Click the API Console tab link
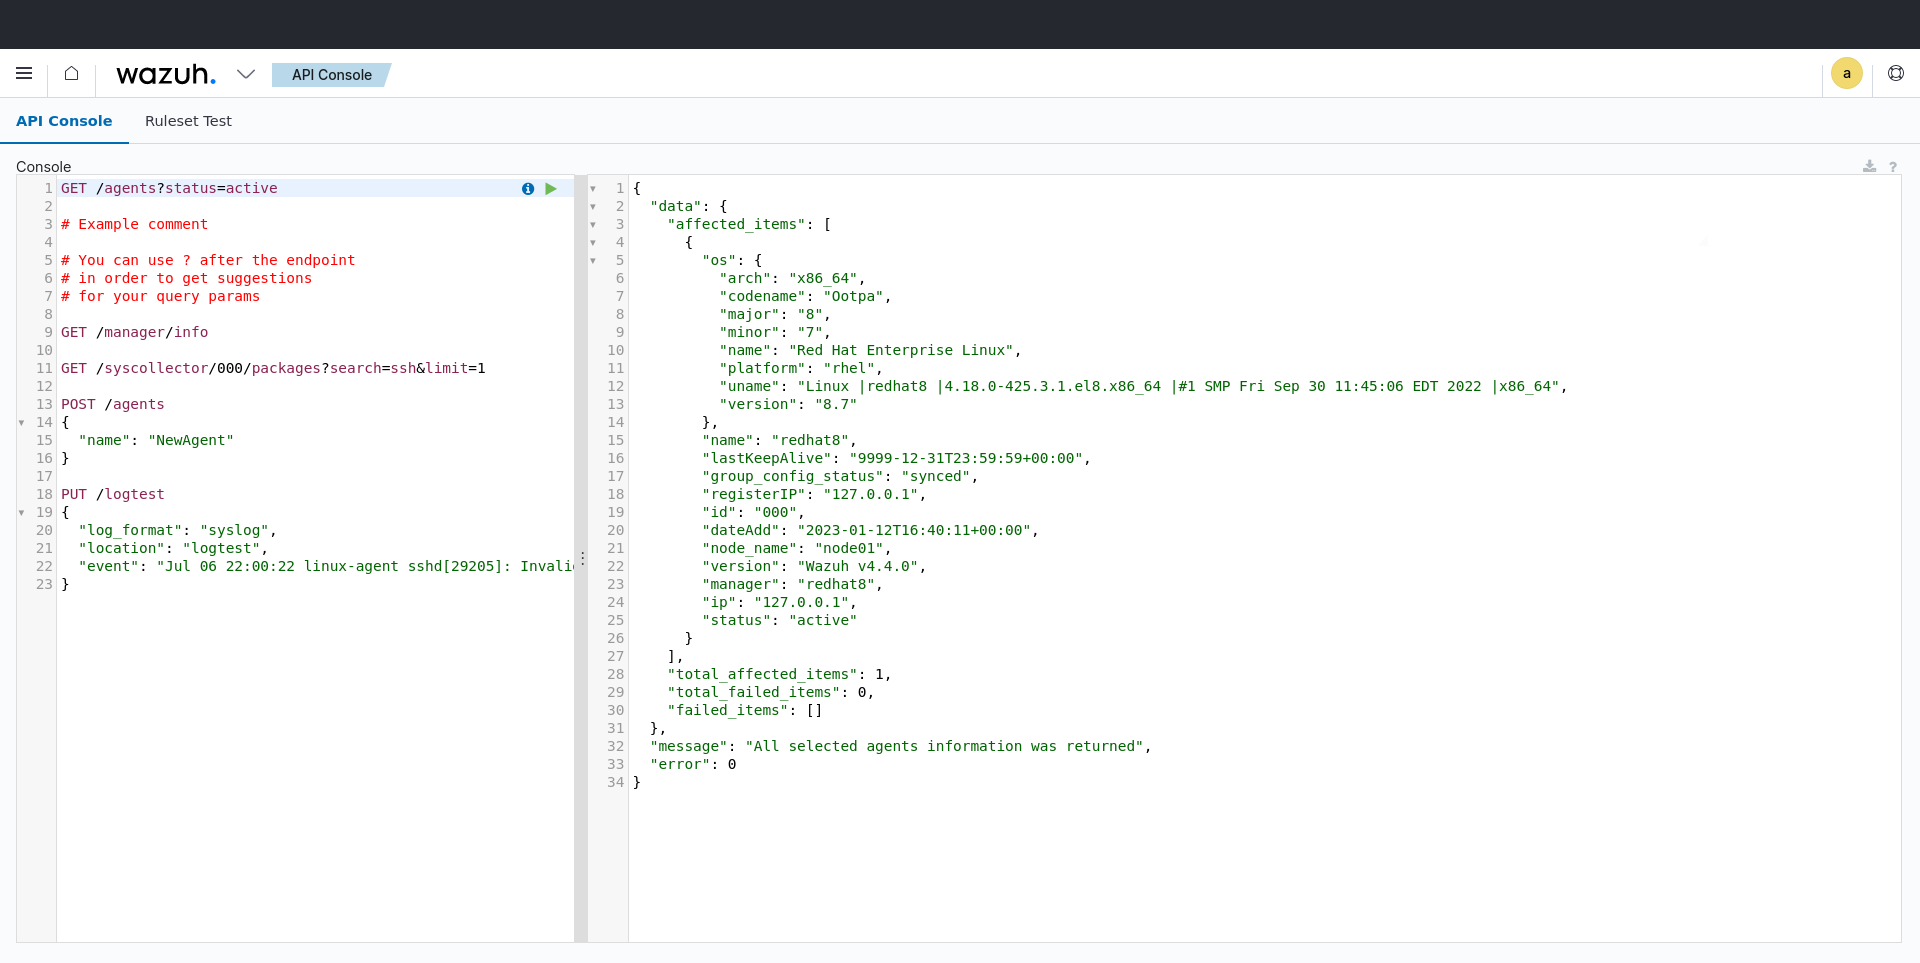The height and width of the screenshot is (963, 1920). point(64,120)
